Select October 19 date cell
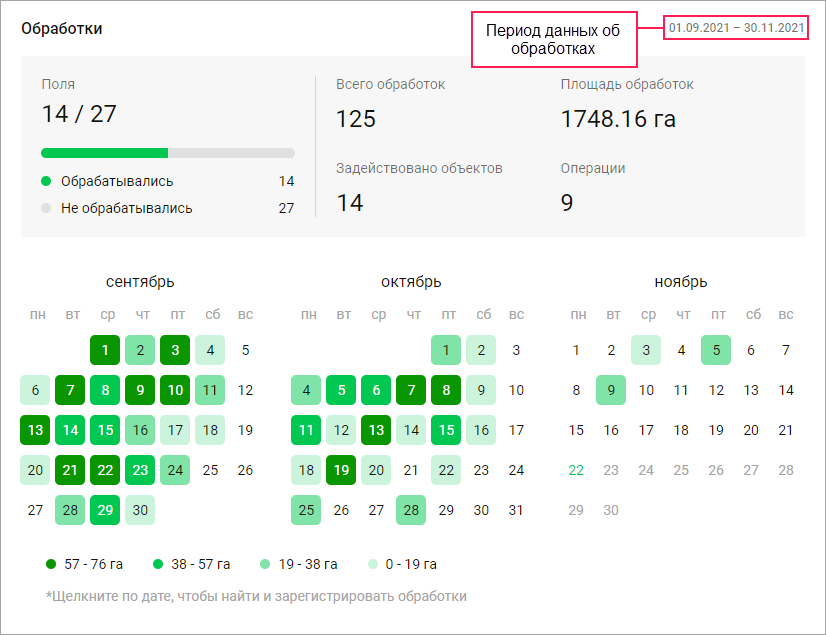 (x=341, y=470)
